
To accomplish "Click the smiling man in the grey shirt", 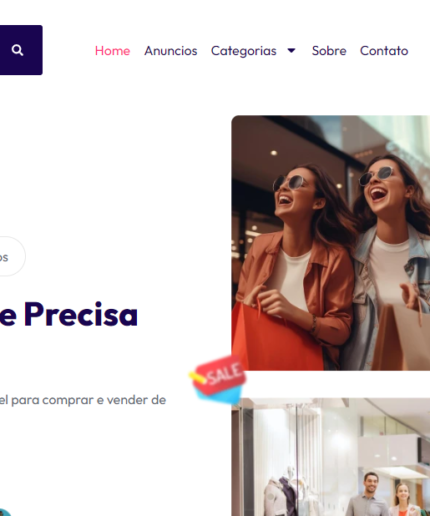I will (368, 494).
